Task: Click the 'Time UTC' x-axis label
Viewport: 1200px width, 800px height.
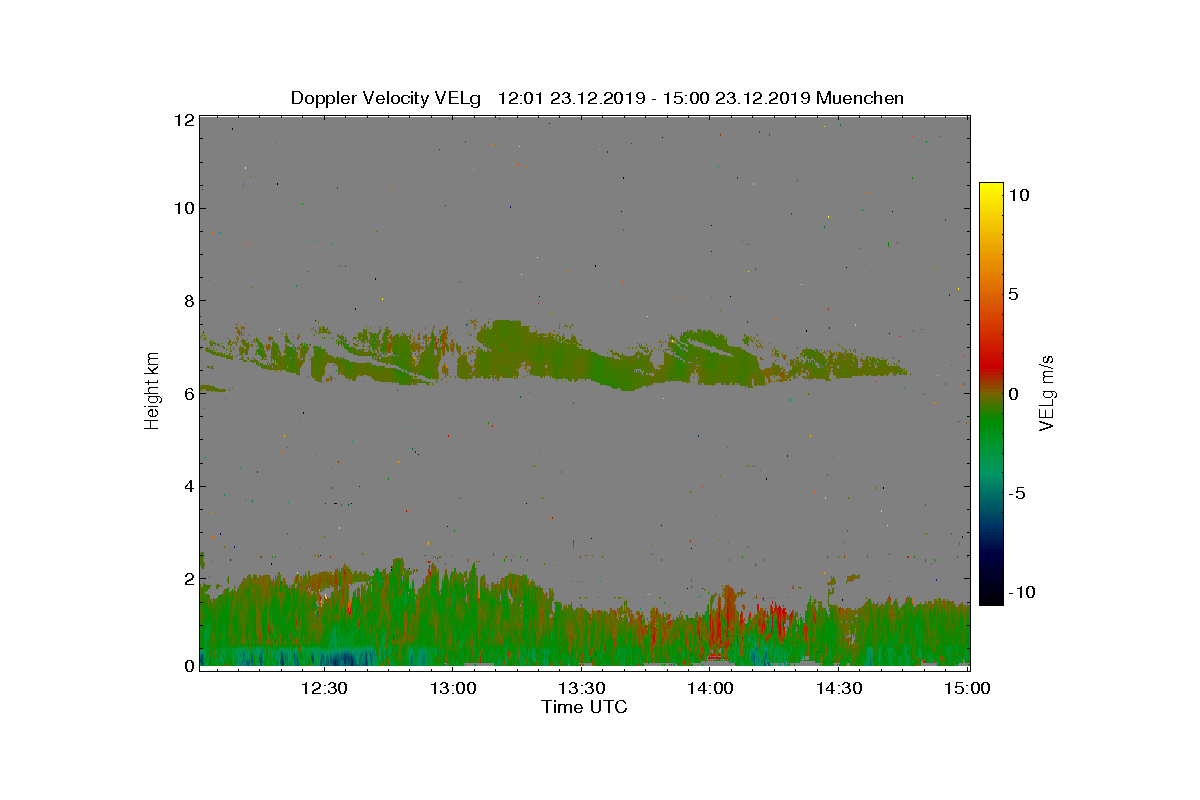Action: click(585, 707)
